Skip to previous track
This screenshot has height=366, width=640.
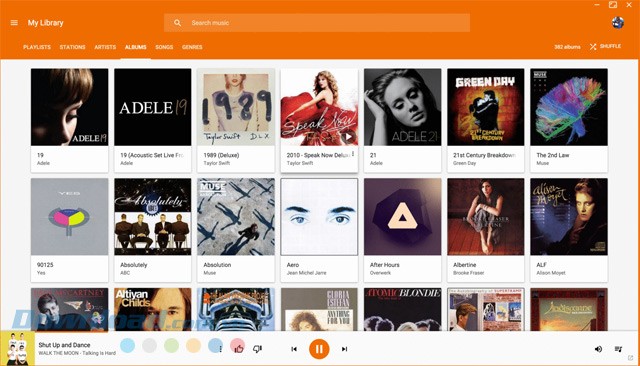coord(294,349)
